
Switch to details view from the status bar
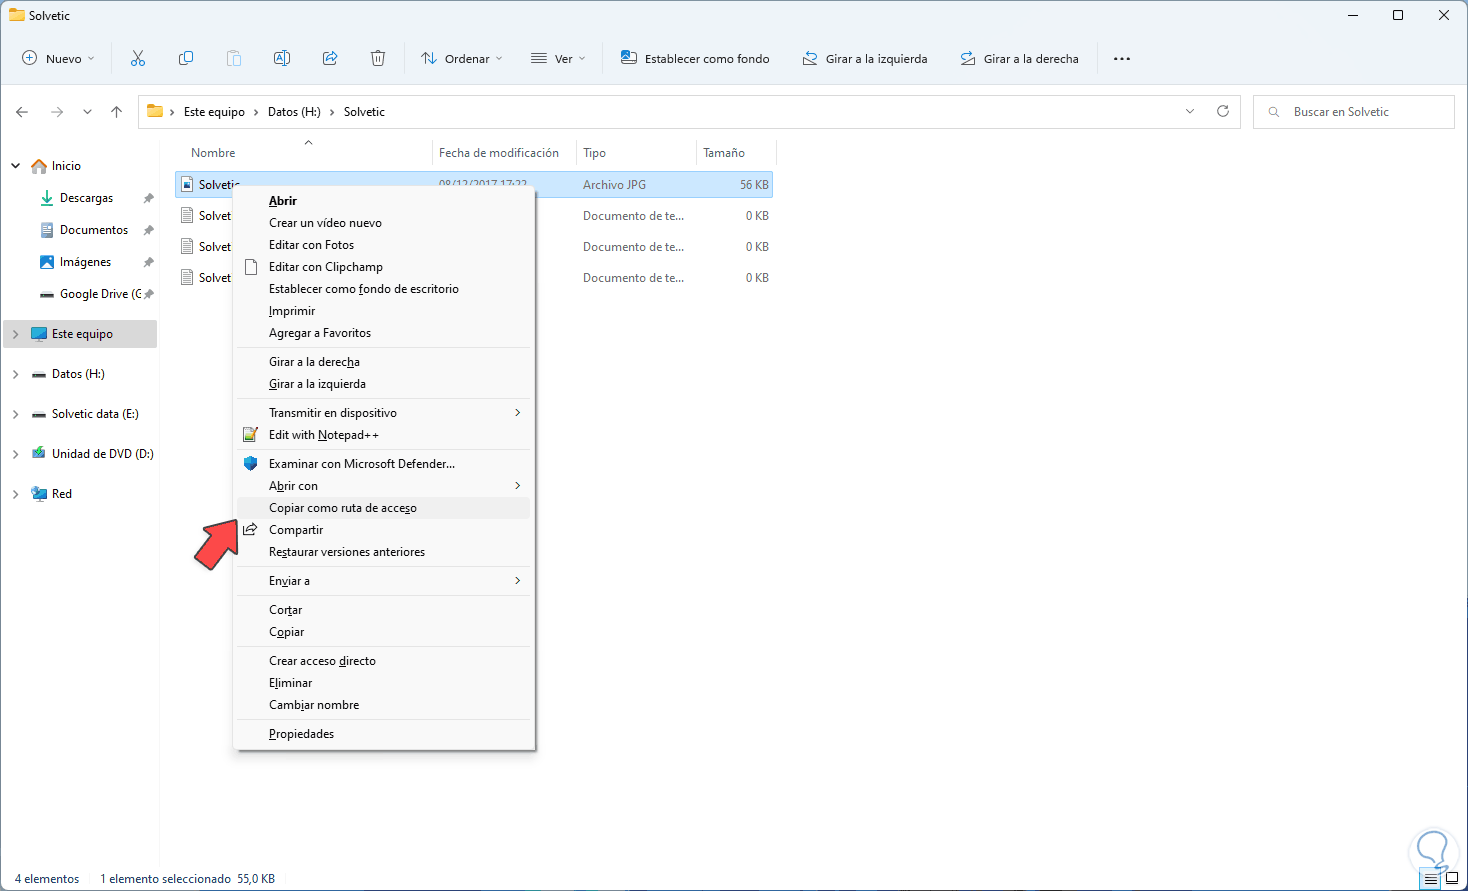pyautogui.click(x=1431, y=879)
